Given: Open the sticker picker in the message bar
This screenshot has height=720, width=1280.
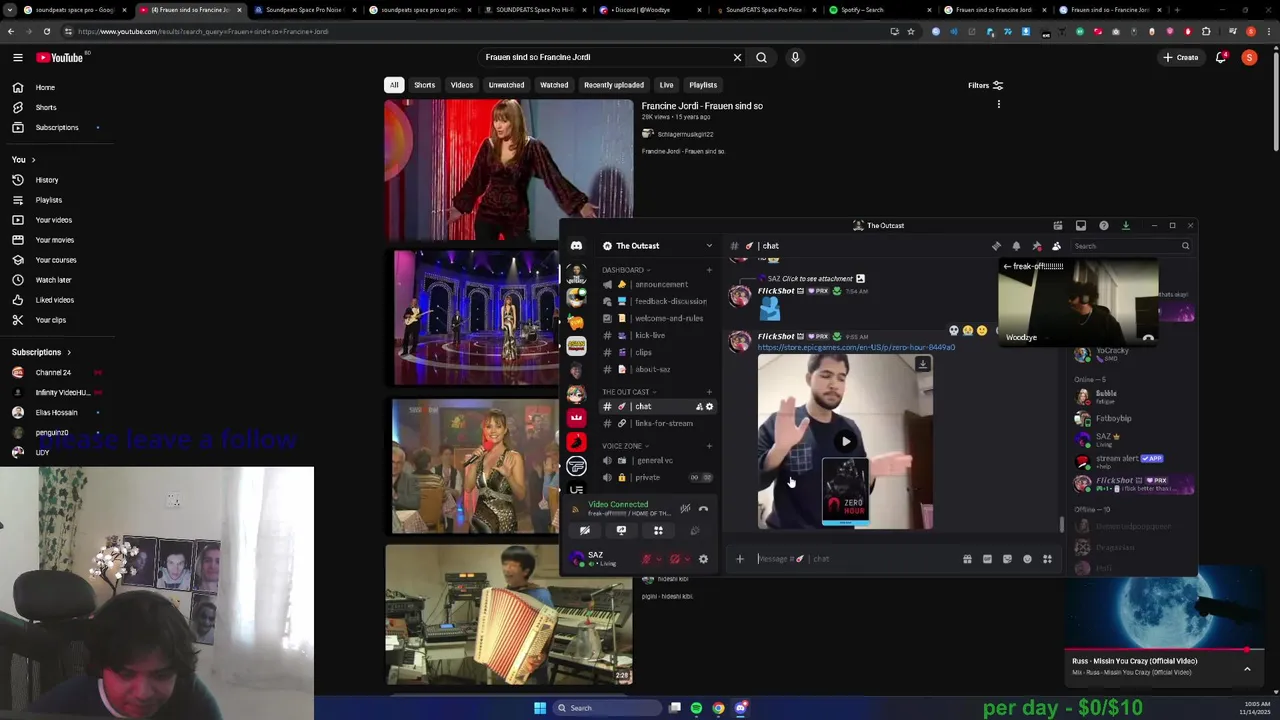Looking at the screenshot, I should 1007,559.
